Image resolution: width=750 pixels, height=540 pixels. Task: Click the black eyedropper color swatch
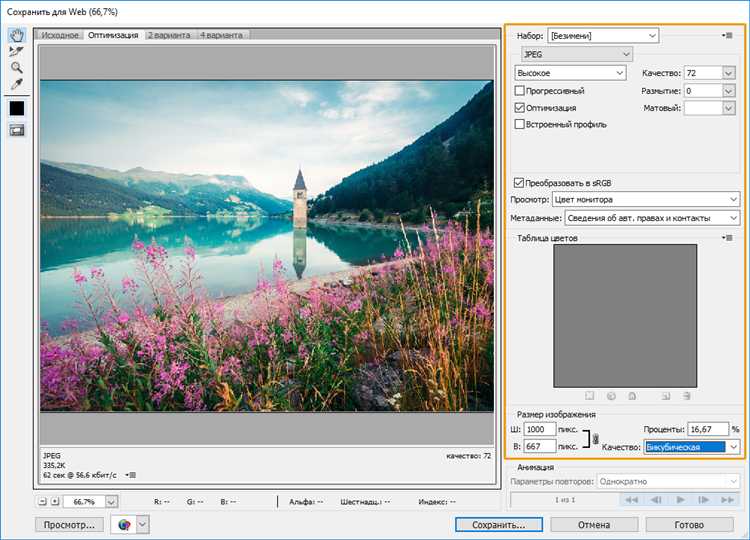click(17, 109)
